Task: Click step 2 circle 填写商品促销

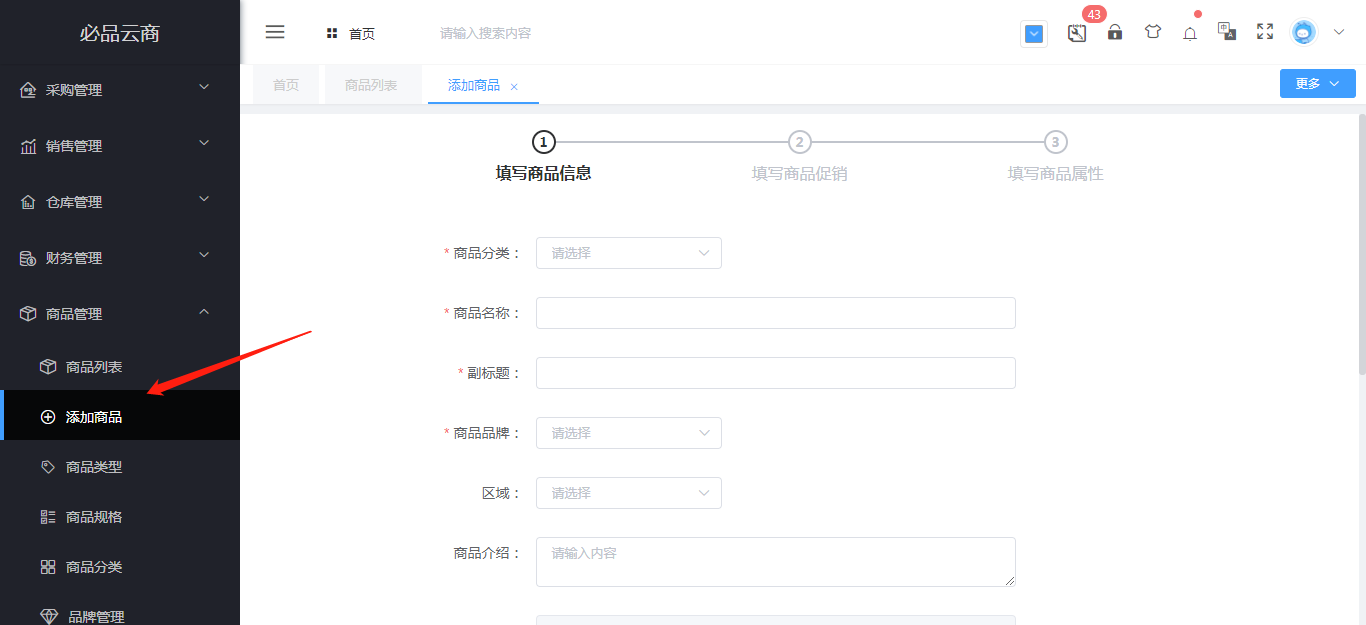Action: tap(800, 142)
